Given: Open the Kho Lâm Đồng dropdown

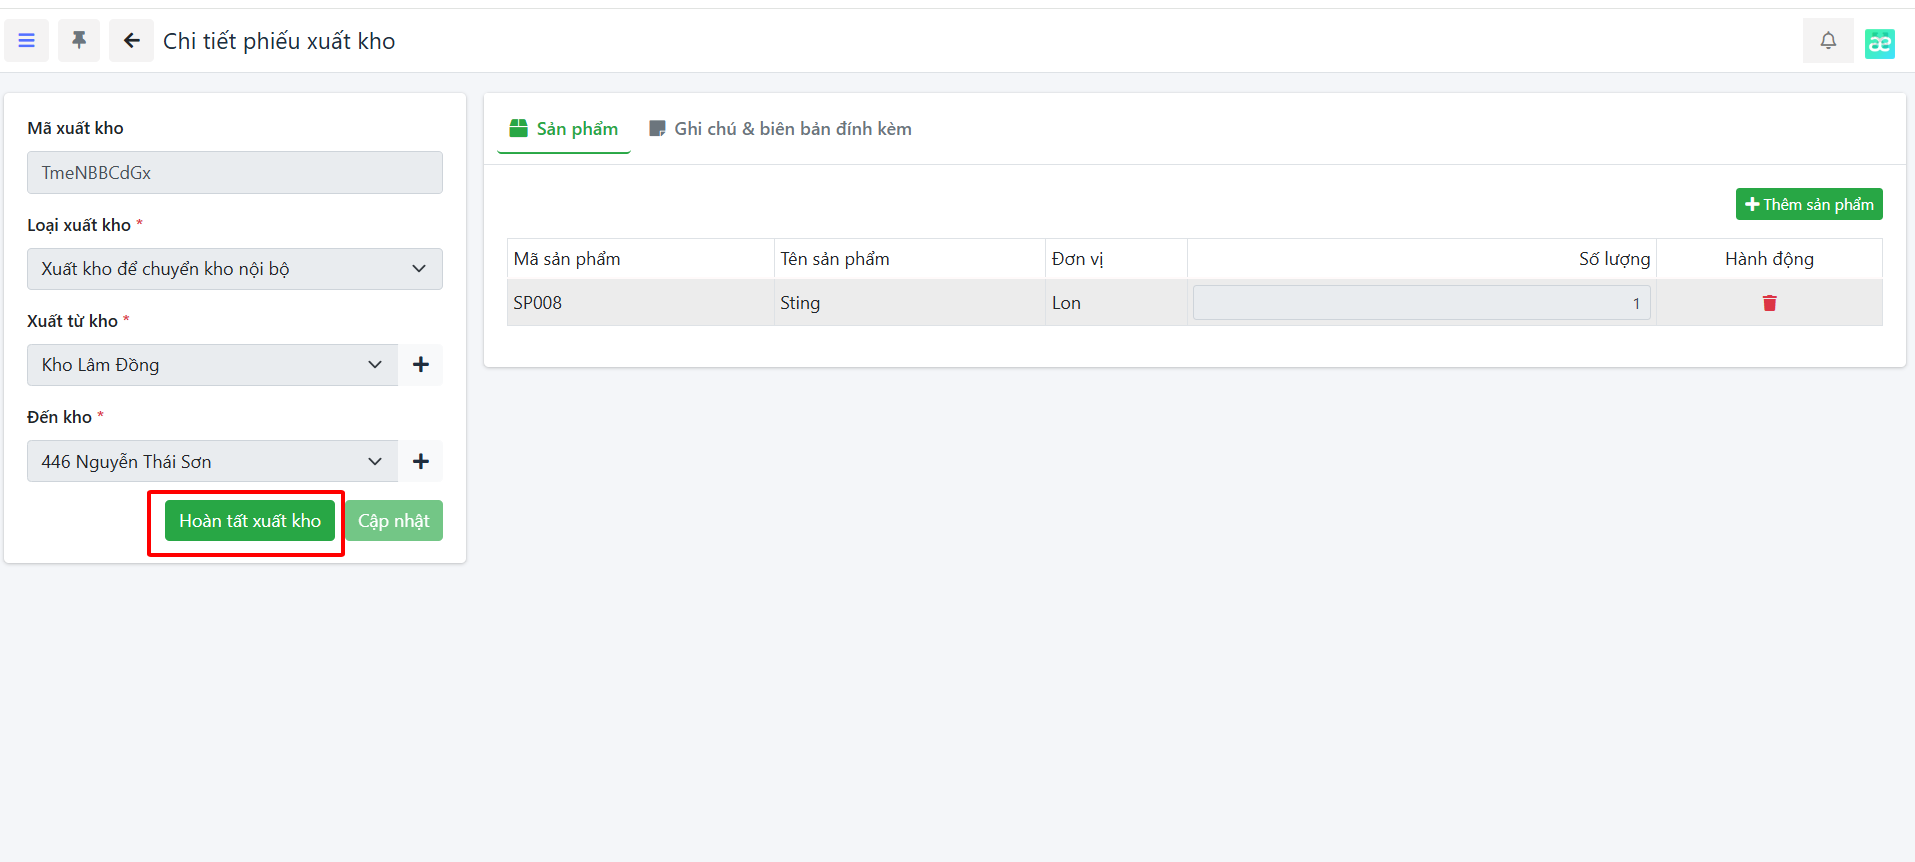Looking at the screenshot, I should pos(212,365).
